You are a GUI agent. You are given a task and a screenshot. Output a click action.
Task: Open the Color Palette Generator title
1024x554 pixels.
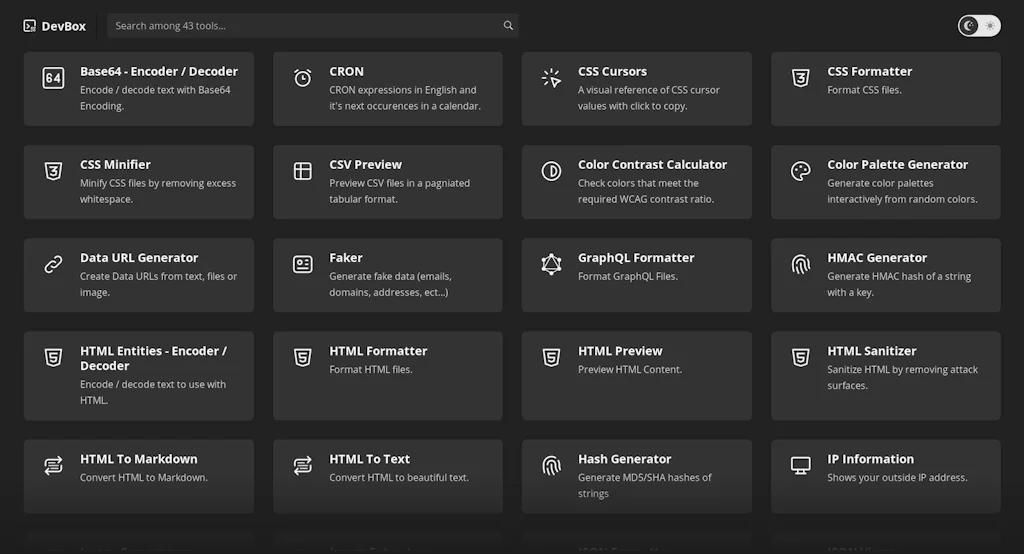coord(897,165)
